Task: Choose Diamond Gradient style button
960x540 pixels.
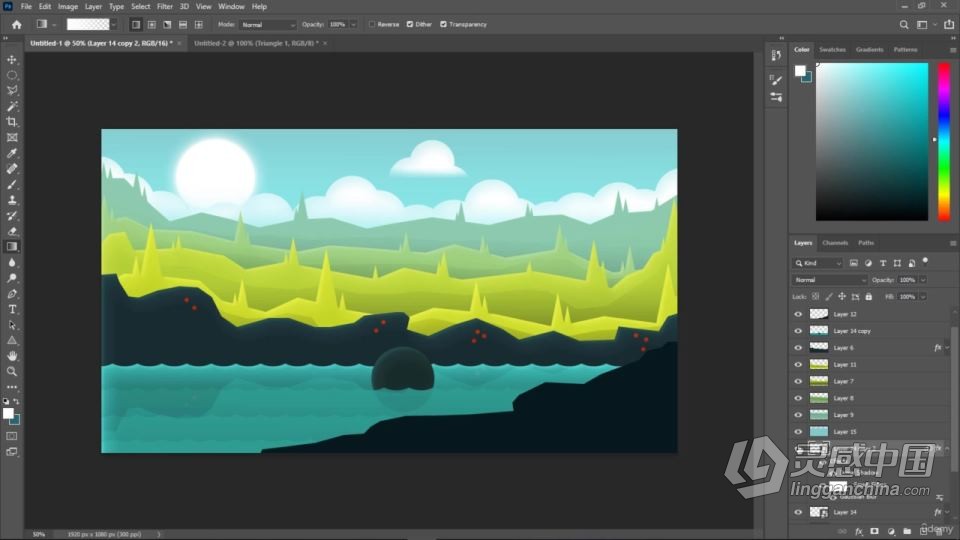Action: coord(199,24)
